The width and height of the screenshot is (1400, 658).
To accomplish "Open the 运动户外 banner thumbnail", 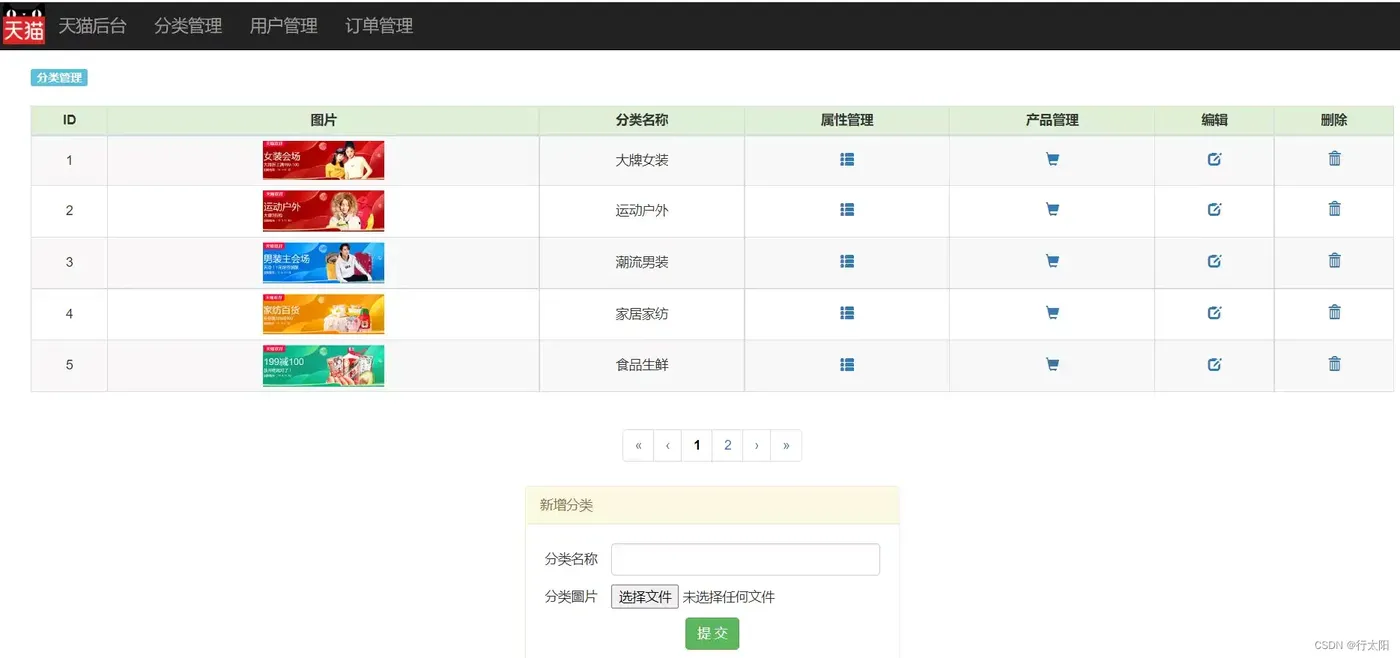I will coord(323,211).
